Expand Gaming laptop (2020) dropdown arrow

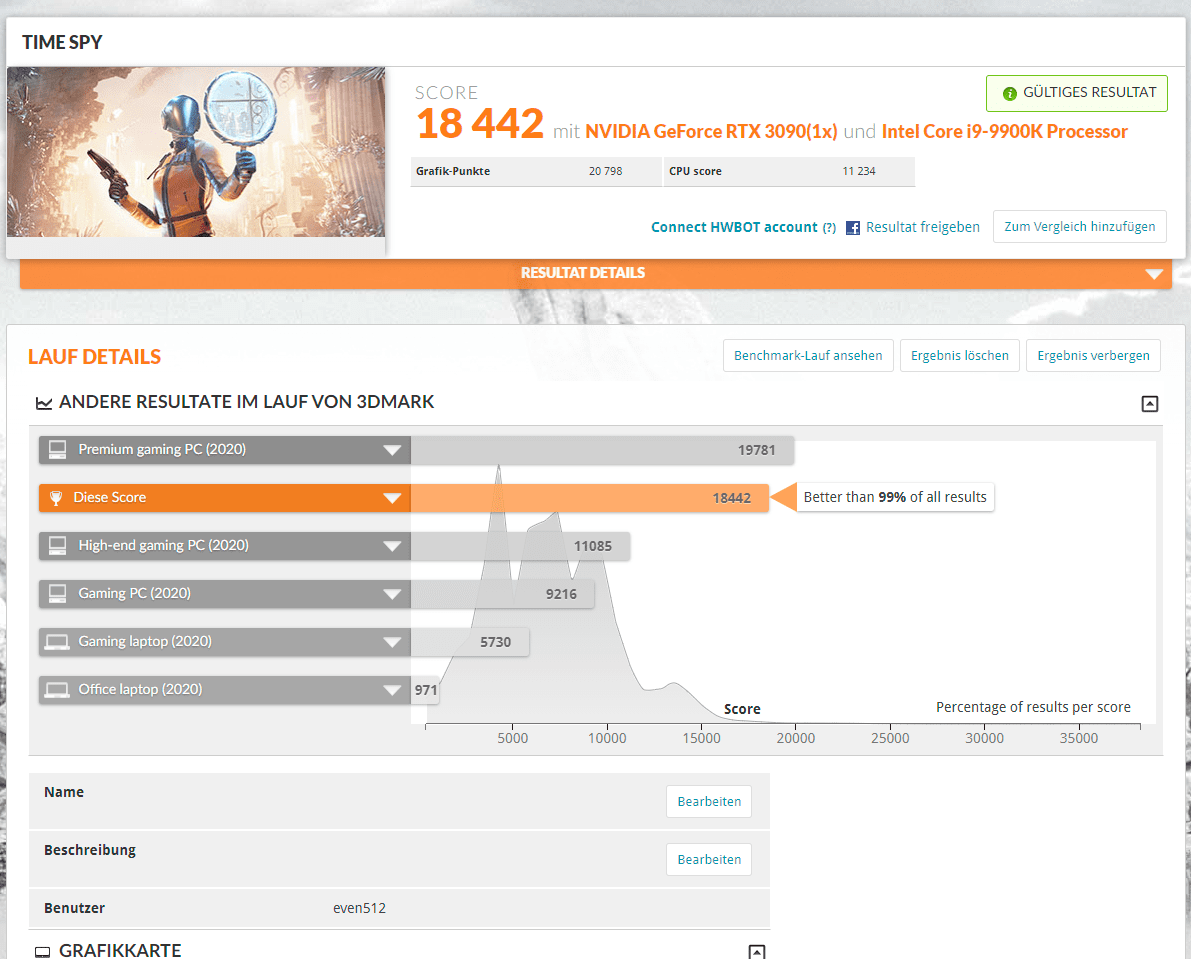coord(392,642)
